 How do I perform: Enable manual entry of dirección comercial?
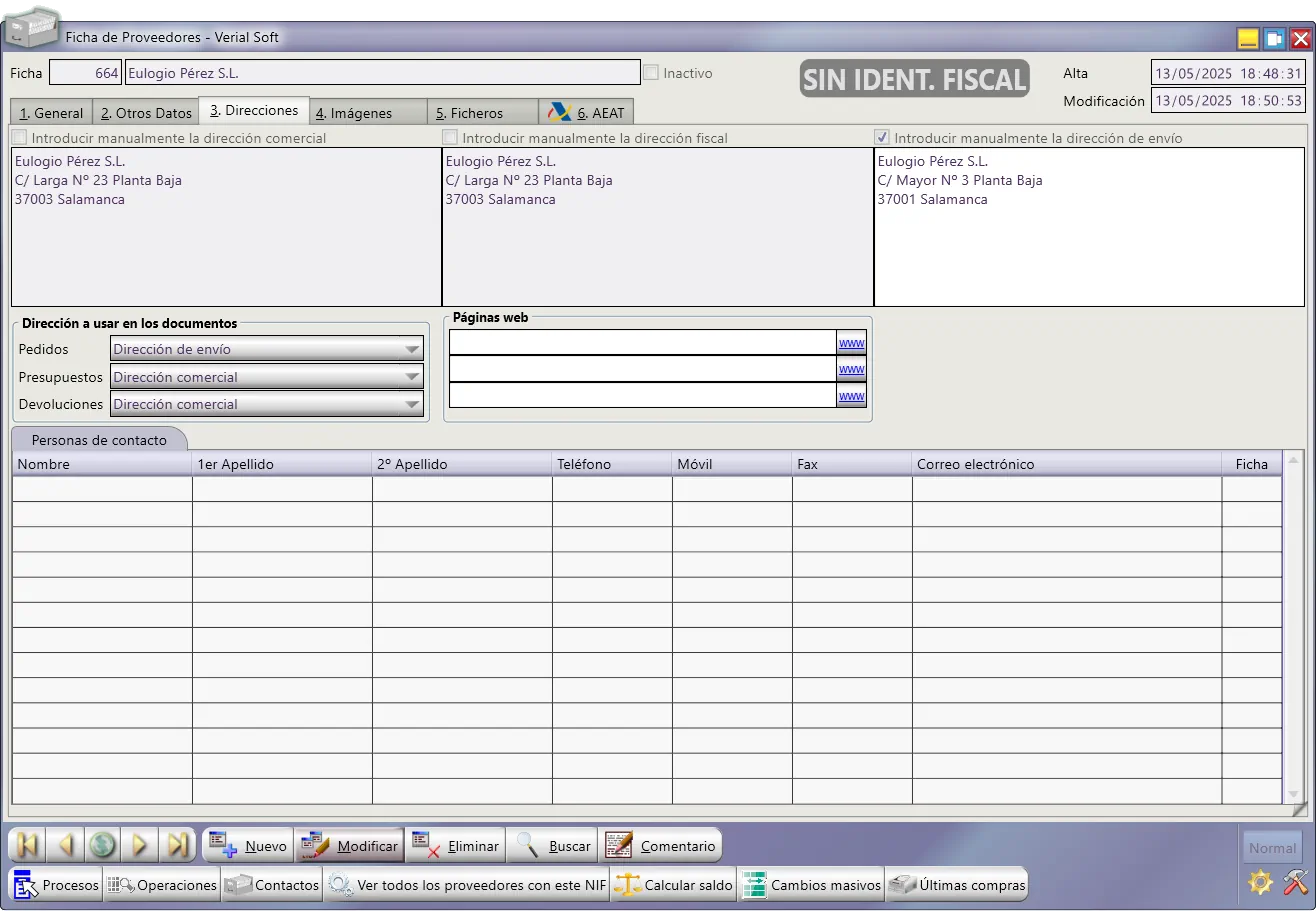point(19,138)
